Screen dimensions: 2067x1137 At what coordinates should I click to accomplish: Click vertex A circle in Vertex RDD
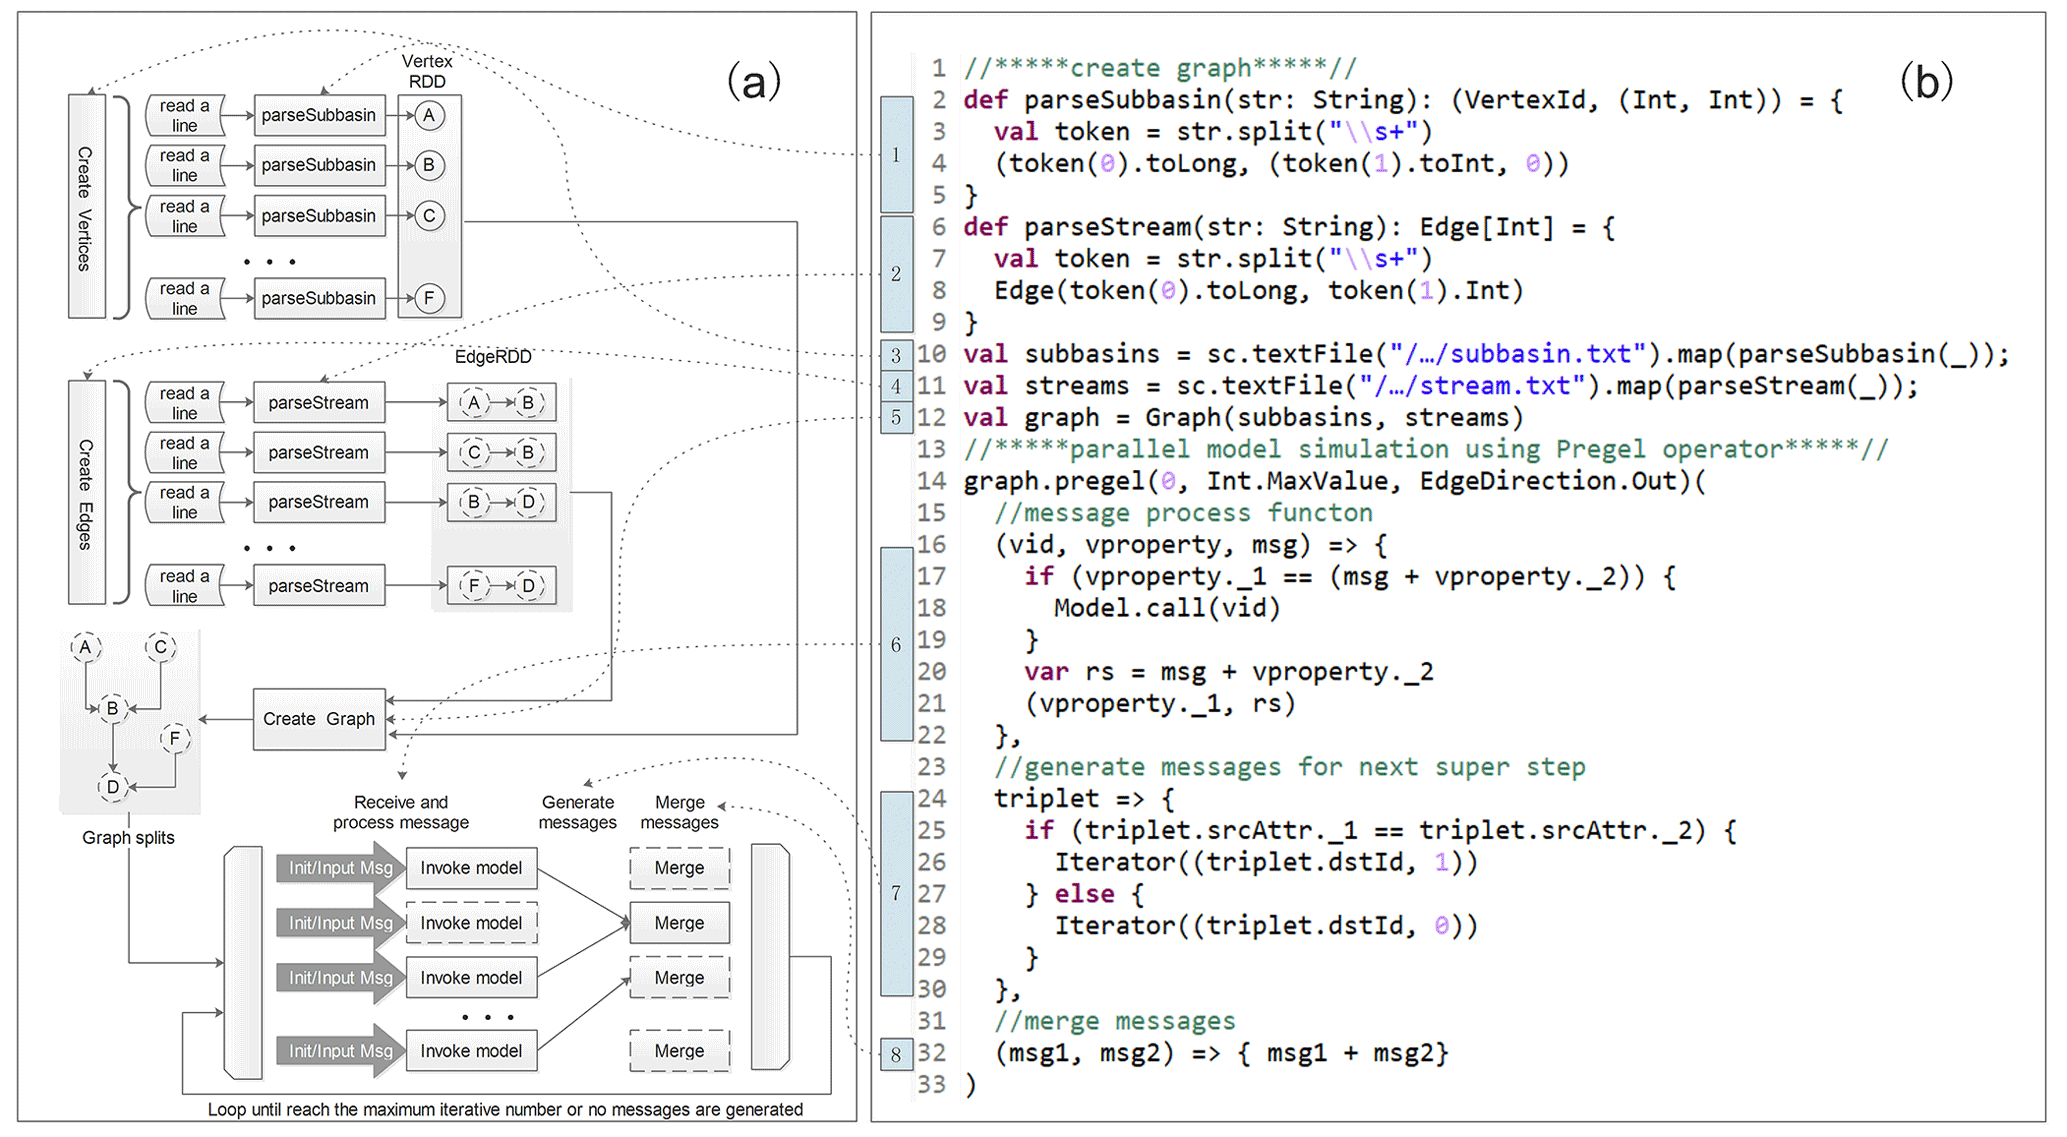click(429, 115)
